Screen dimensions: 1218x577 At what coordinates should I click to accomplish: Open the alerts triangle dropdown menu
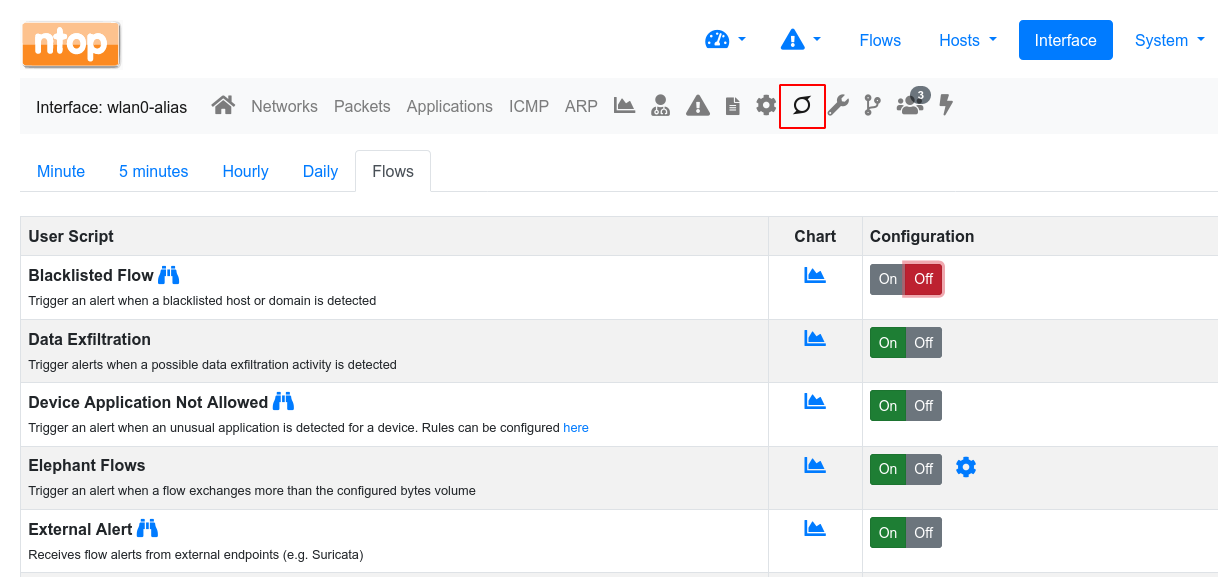pyautogui.click(x=800, y=40)
